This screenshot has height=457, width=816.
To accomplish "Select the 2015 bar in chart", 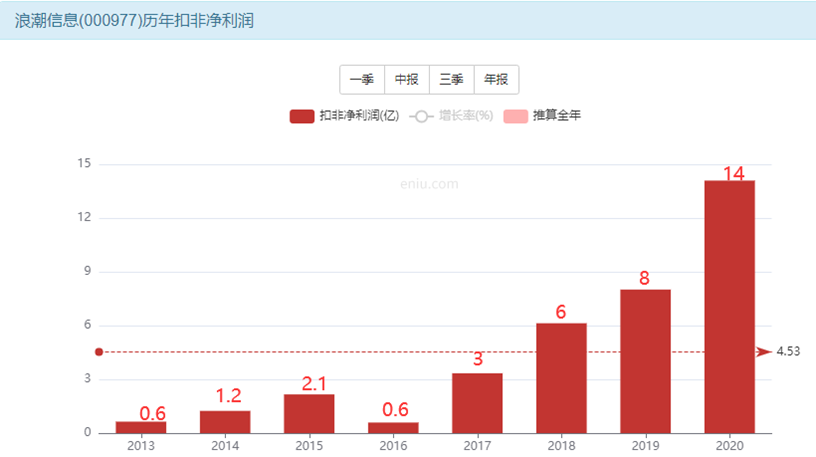I will pos(309,414).
